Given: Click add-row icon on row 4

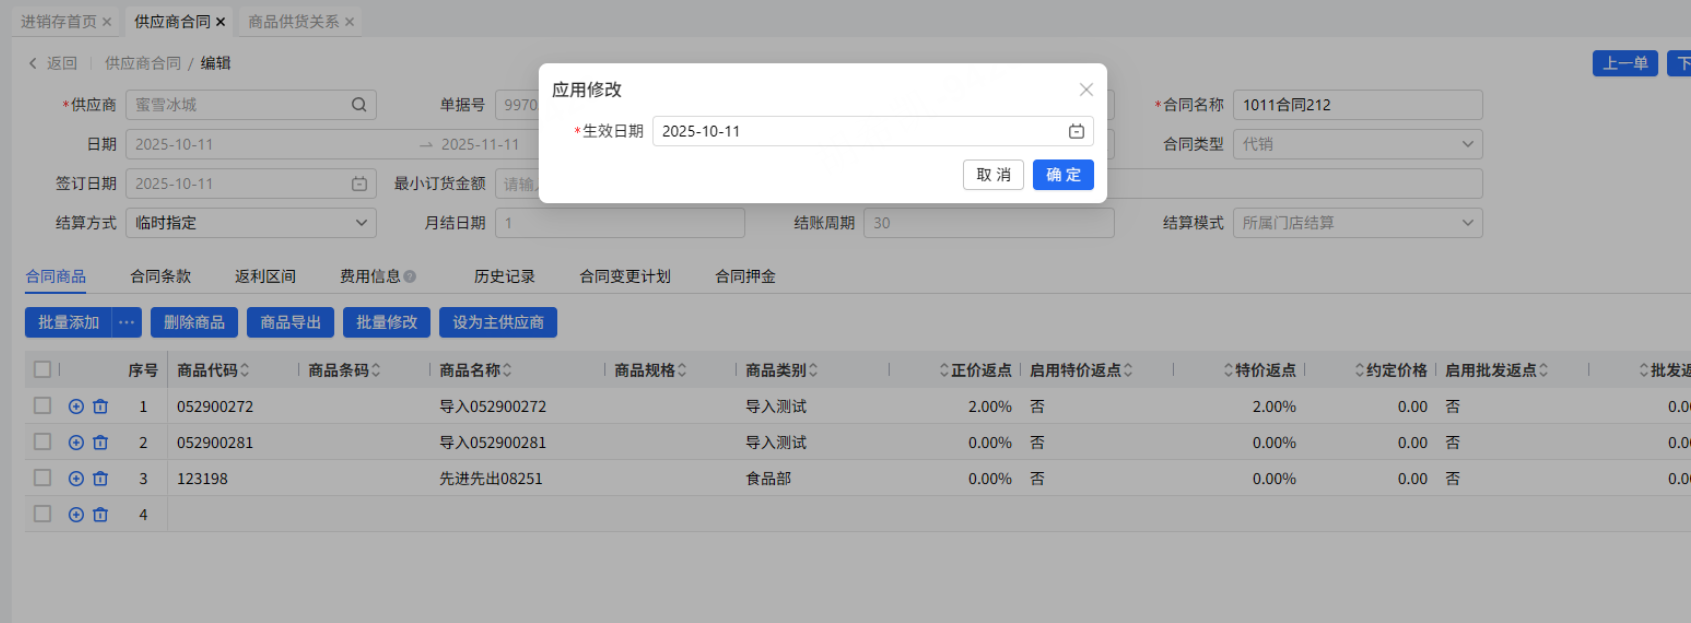Looking at the screenshot, I should [76, 515].
